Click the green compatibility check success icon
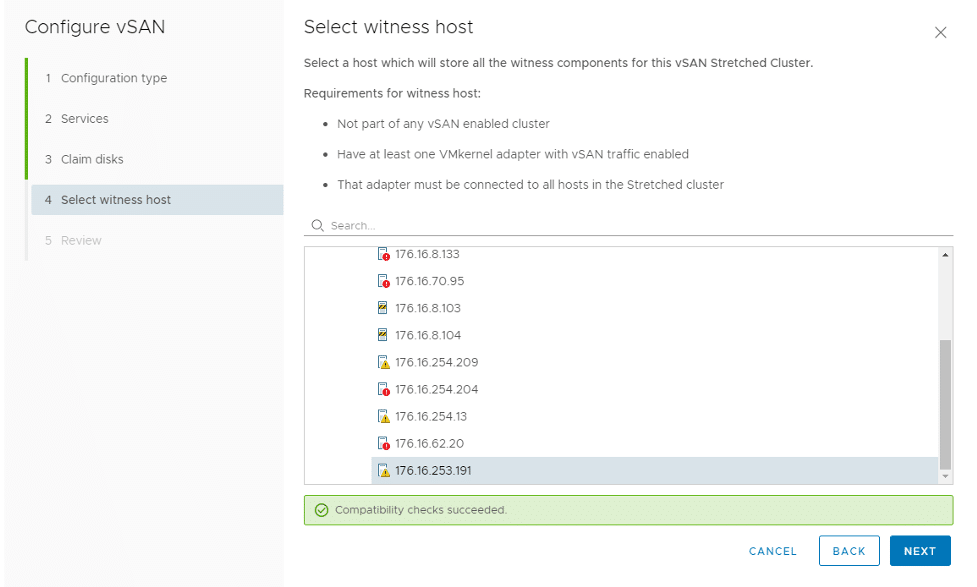977x587 pixels. point(322,510)
